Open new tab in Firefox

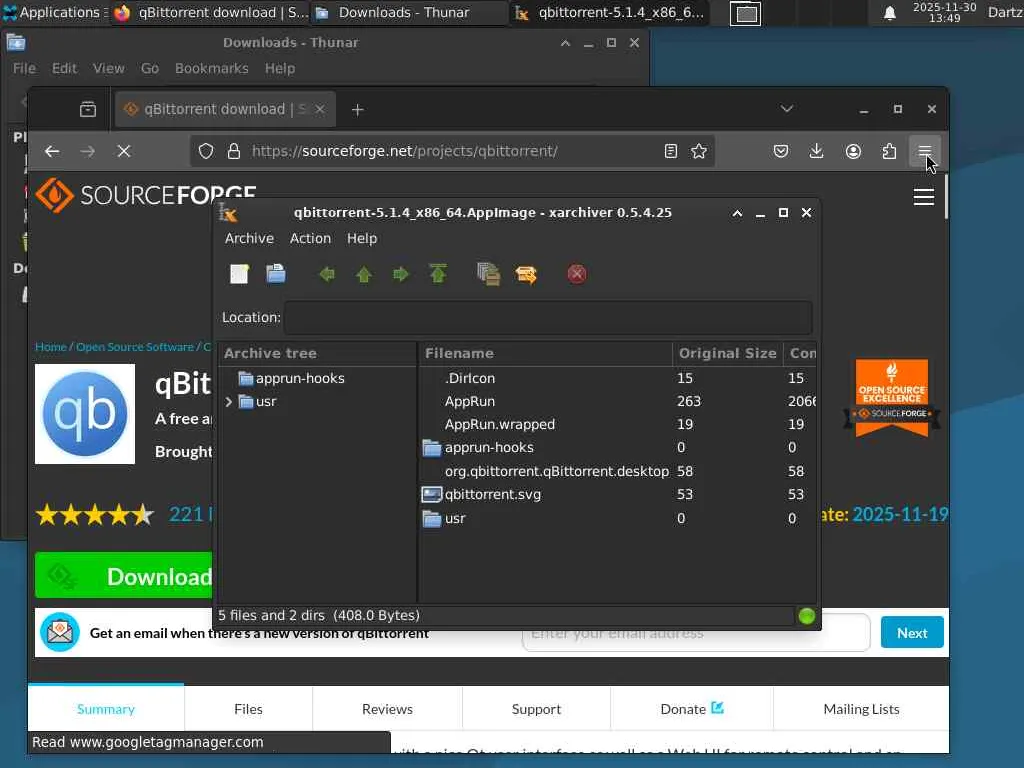357,110
